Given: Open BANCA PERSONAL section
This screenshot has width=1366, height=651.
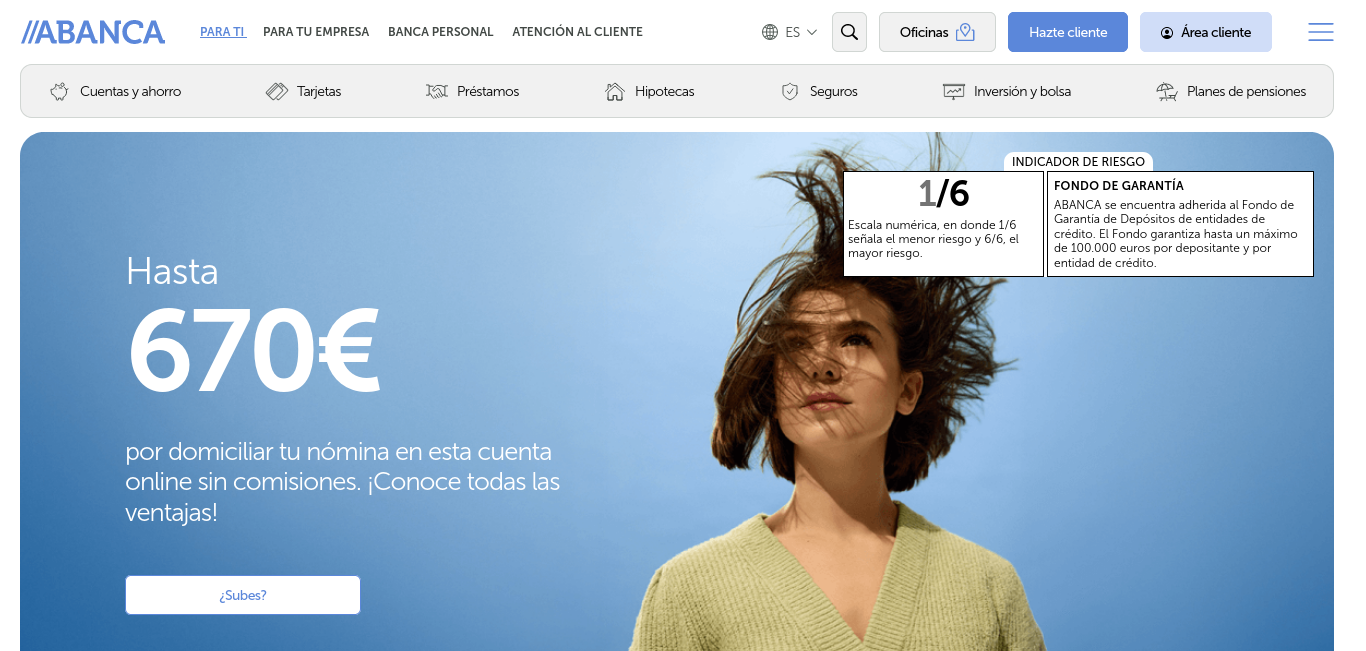Looking at the screenshot, I should coord(441,32).
